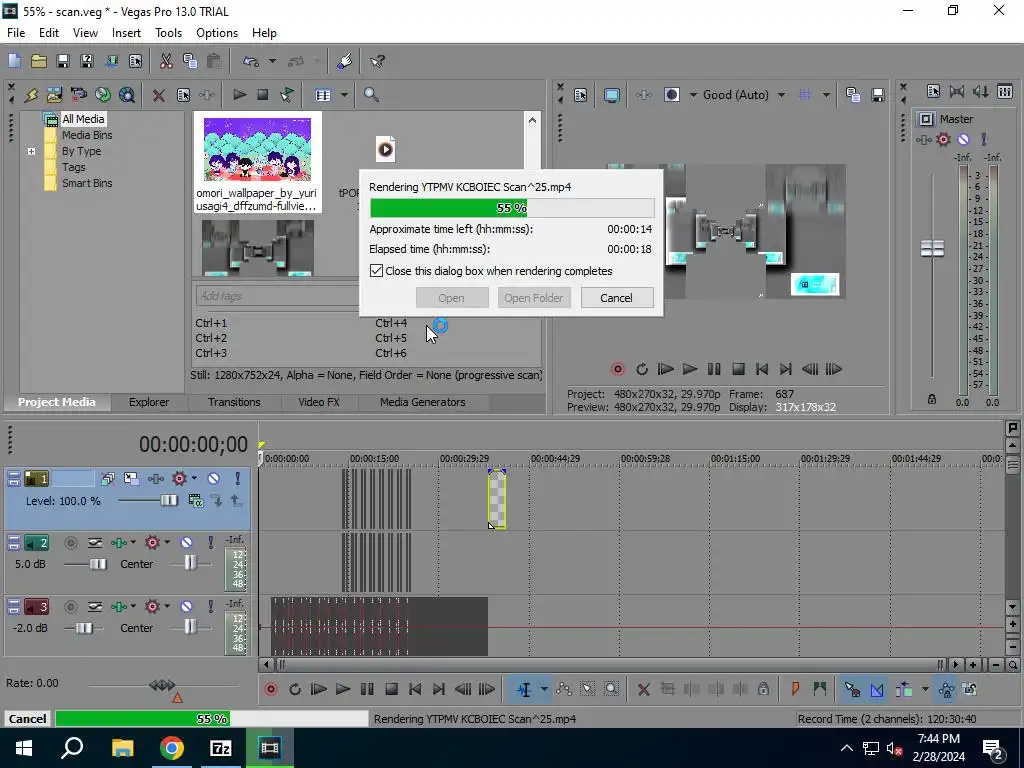Save the project with the floppy disk icon
The width and height of the screenshot is (1024, 768).
tap(63, 61)
